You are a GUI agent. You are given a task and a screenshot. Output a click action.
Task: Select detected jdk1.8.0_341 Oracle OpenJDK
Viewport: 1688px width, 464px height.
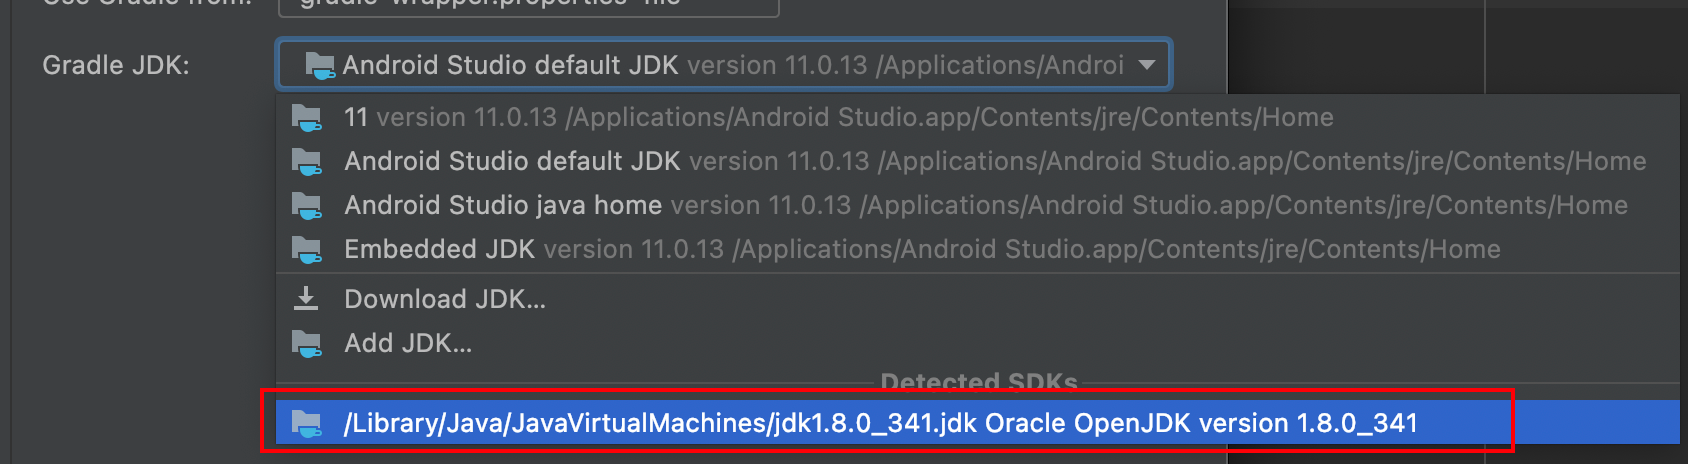(978, 423)
